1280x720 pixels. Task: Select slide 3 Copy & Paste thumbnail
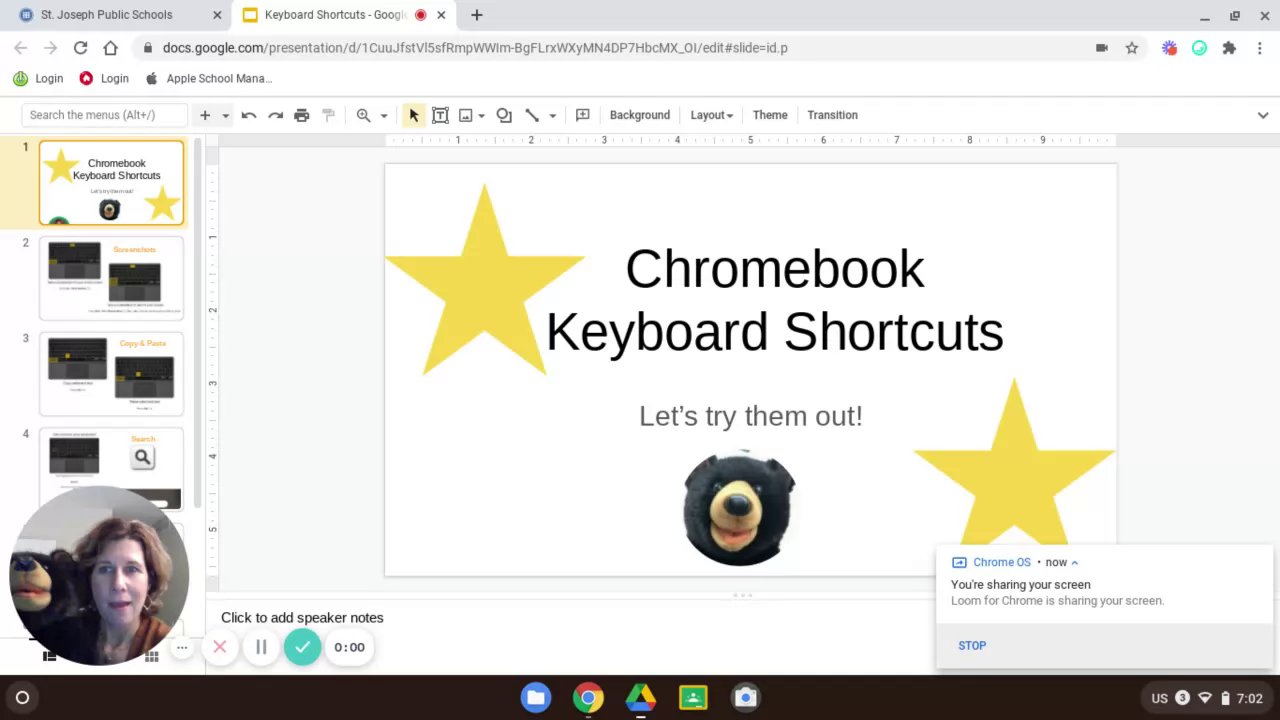coord(111,374)
